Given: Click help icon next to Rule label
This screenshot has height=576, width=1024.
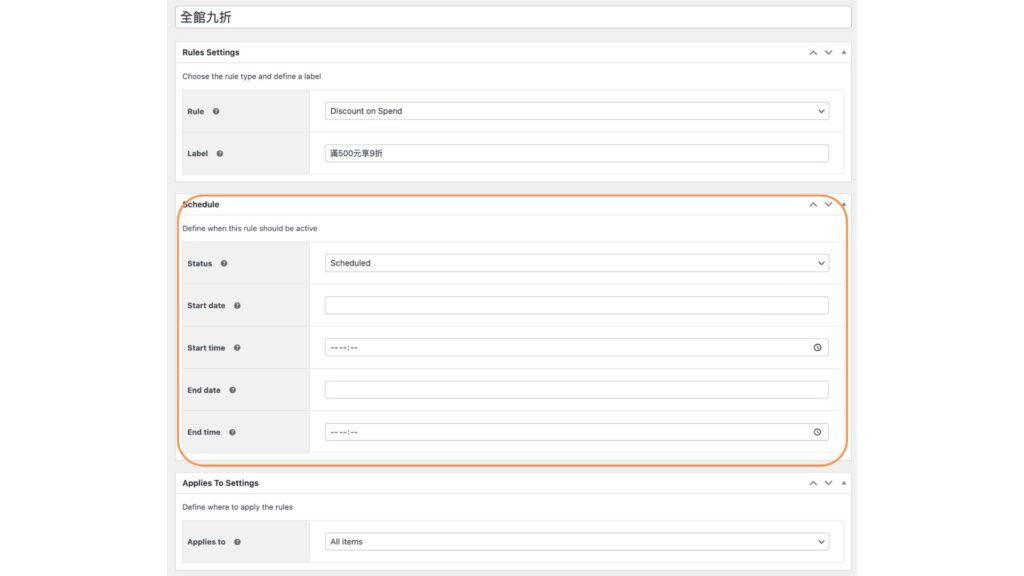Looking at the screenshot, I should [x=216, y=111].
